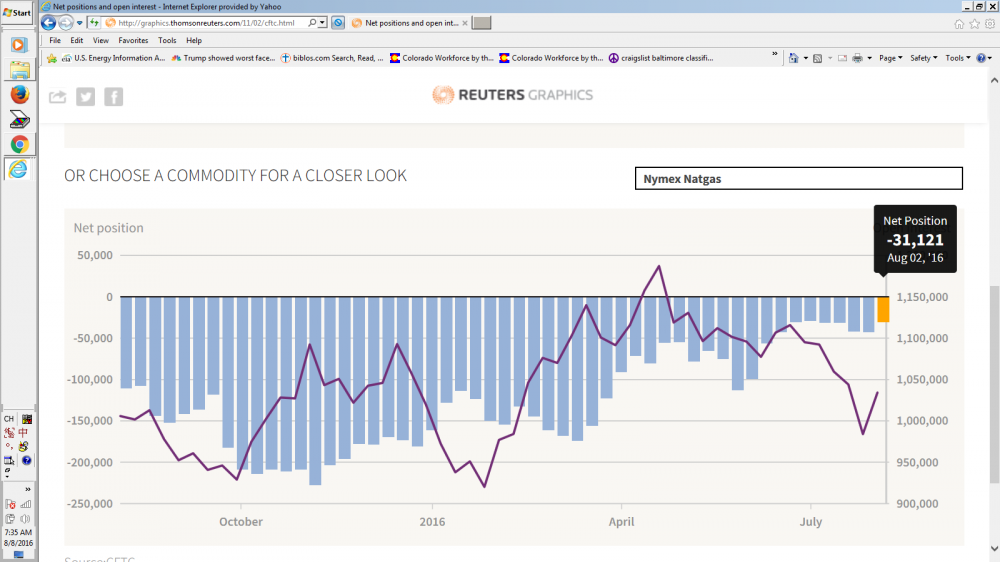Image resolution: width=1000 pixels, height=562 pixels.
Task: Click the favorites star icon at top right
Action: click(x=973, y=23)
